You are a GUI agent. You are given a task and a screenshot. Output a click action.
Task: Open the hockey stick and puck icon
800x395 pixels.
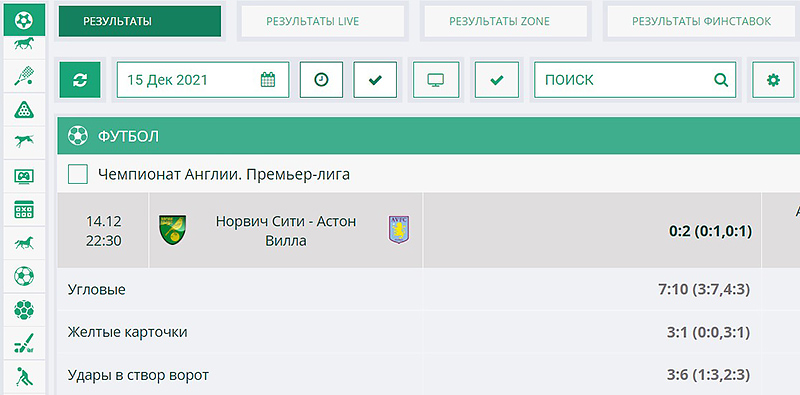[x=24, y=343]
